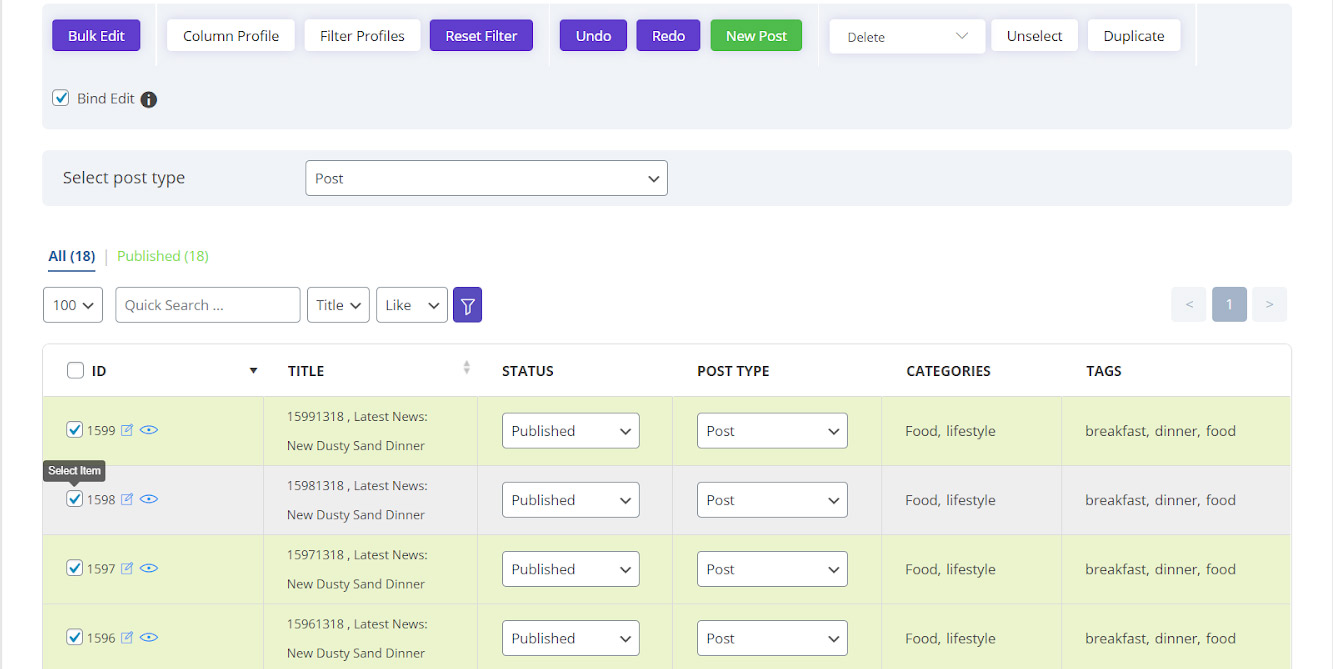
Task: Open the Title search field dropdown
Action: click(x=338, y=305)
